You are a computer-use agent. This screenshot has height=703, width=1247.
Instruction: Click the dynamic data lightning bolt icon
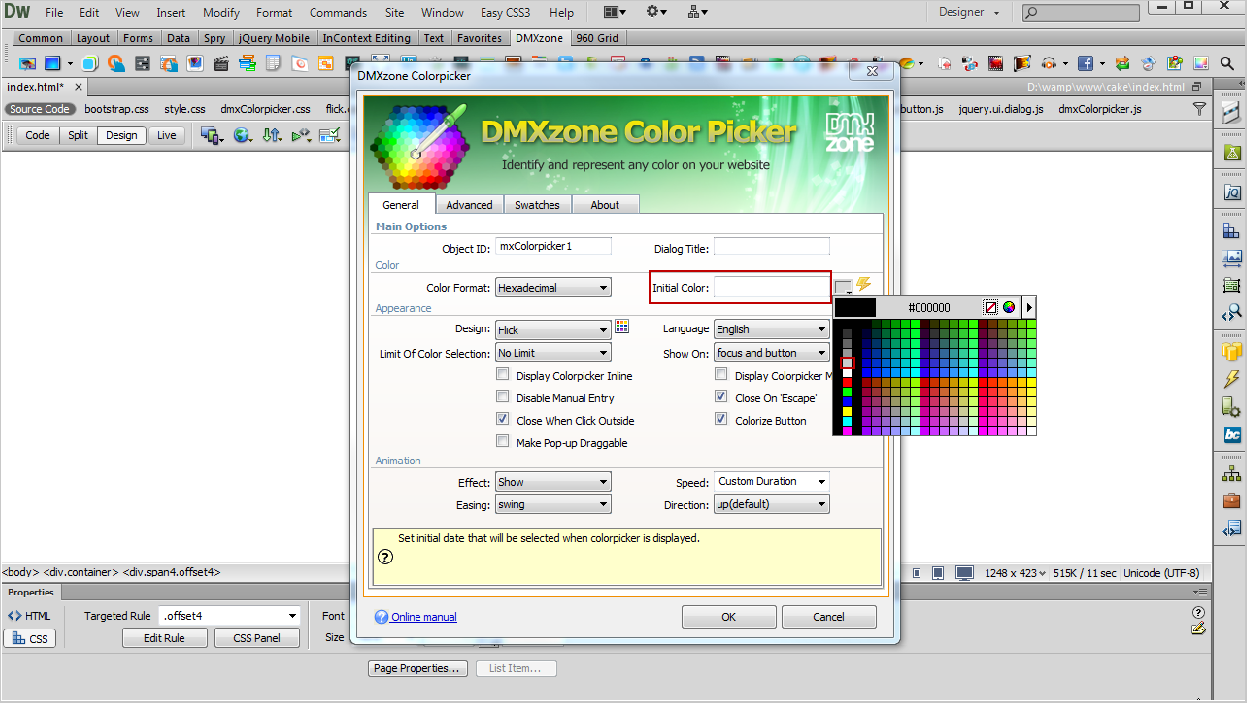tap(864, 285)
